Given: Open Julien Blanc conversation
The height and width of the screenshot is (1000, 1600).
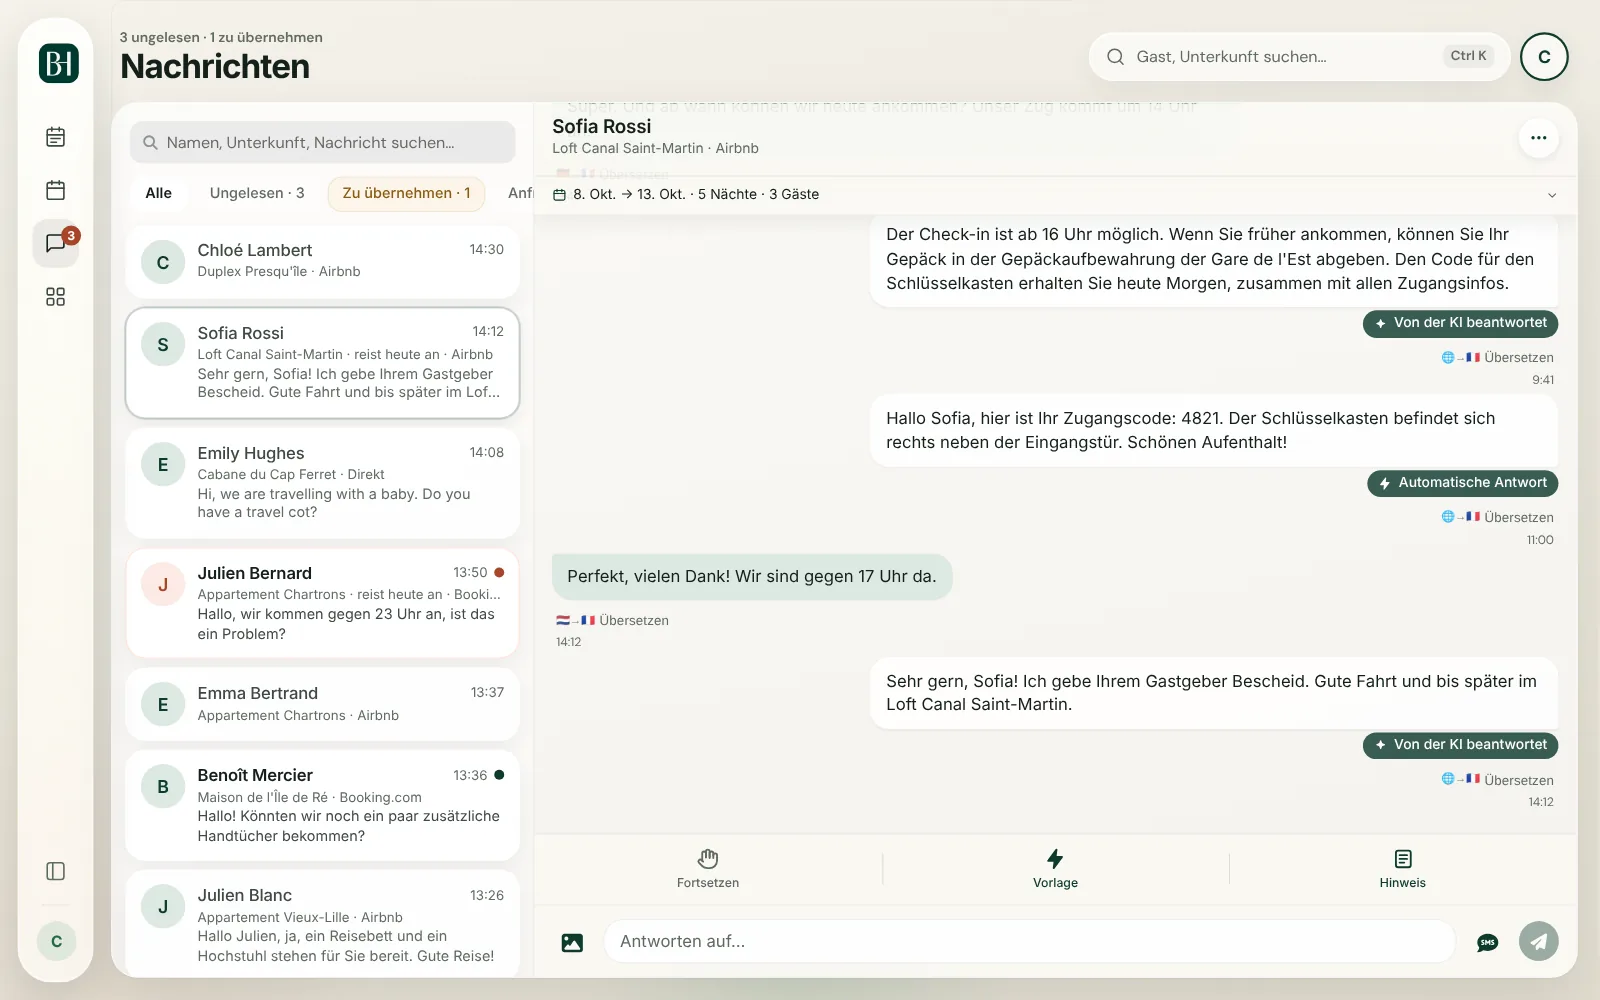Looking at the screenshot, I should click(x=322, y=924).
